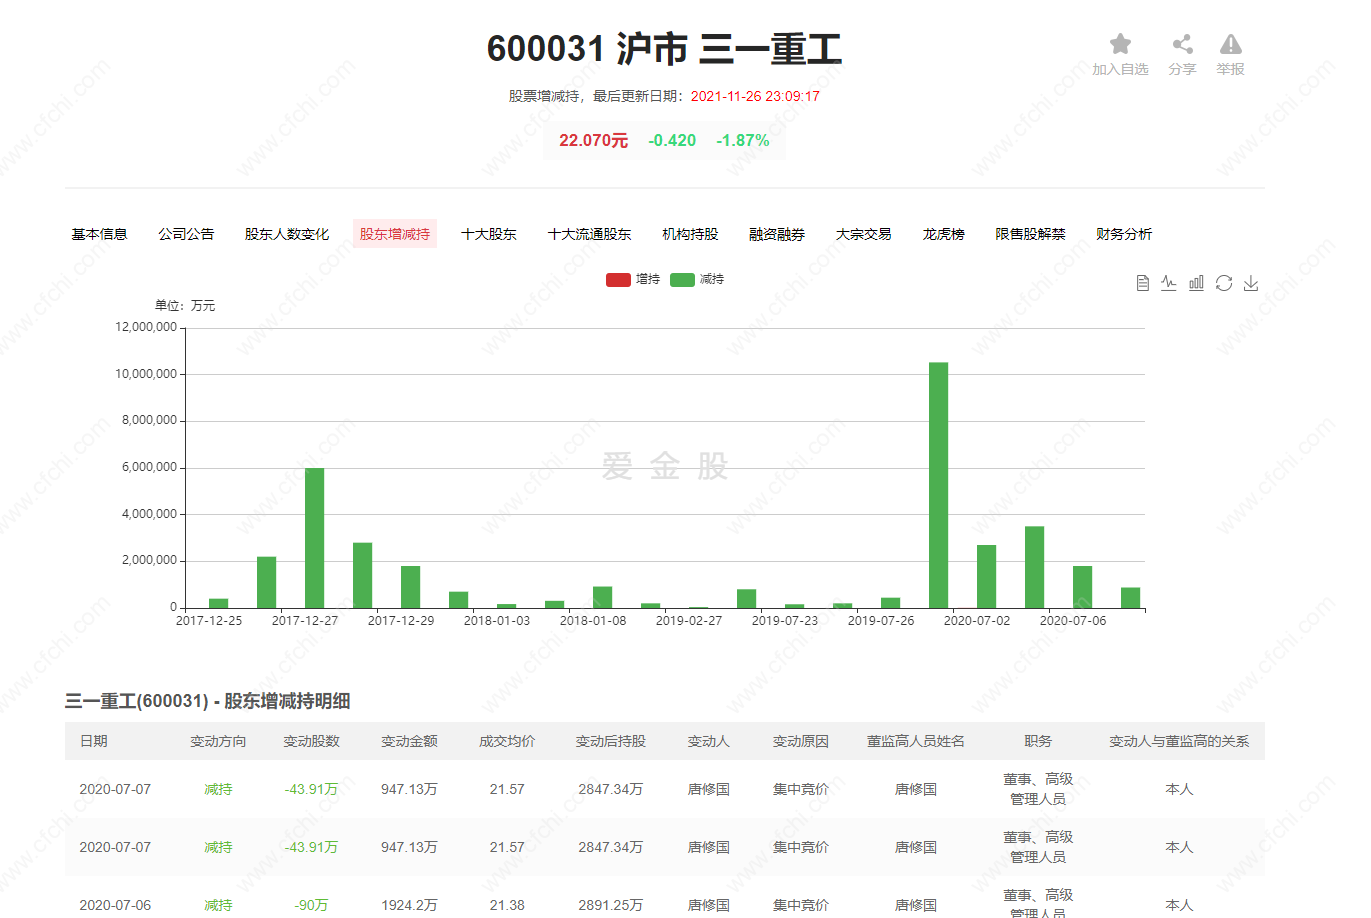The image size is (1371, 918).
Task: Switch to 机构持股 tab
Action: click(x=690, y=234)
